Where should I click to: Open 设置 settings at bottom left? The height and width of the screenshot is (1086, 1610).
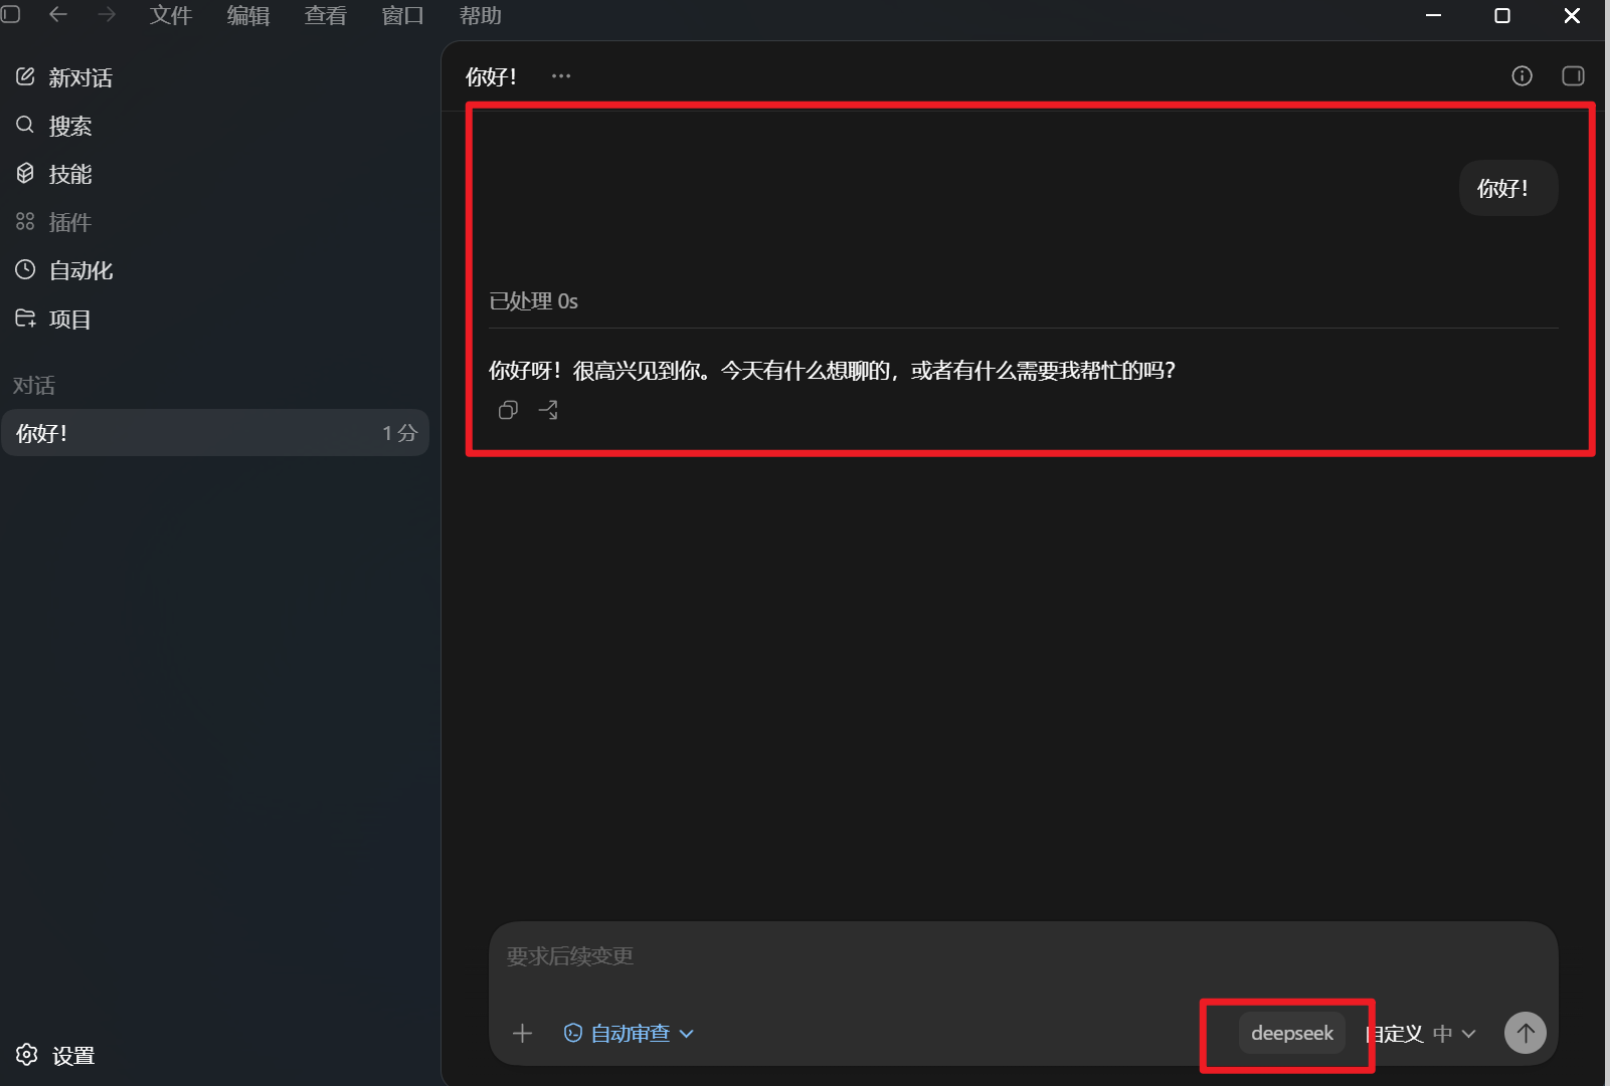[56, 1055]
